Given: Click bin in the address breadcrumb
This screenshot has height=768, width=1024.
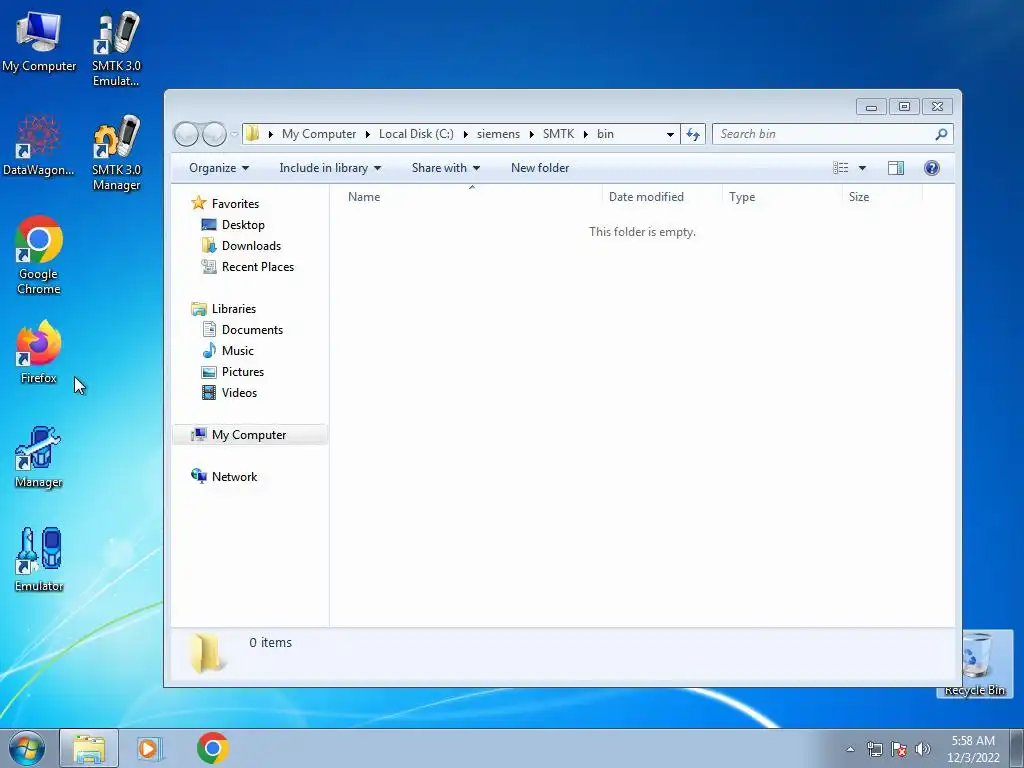Looking at the screenshot, I should point(605,134).
